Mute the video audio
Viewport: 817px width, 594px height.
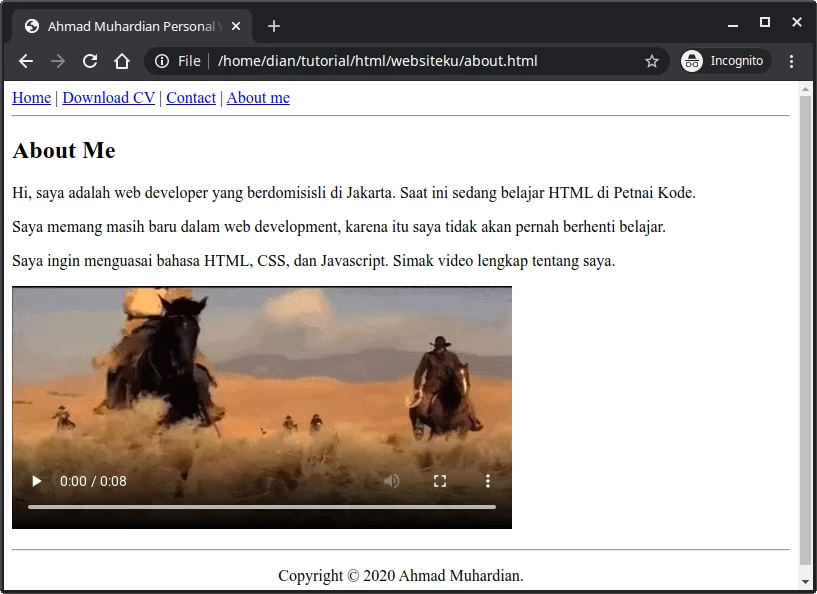pyautogui.click(x=392, y=481)
